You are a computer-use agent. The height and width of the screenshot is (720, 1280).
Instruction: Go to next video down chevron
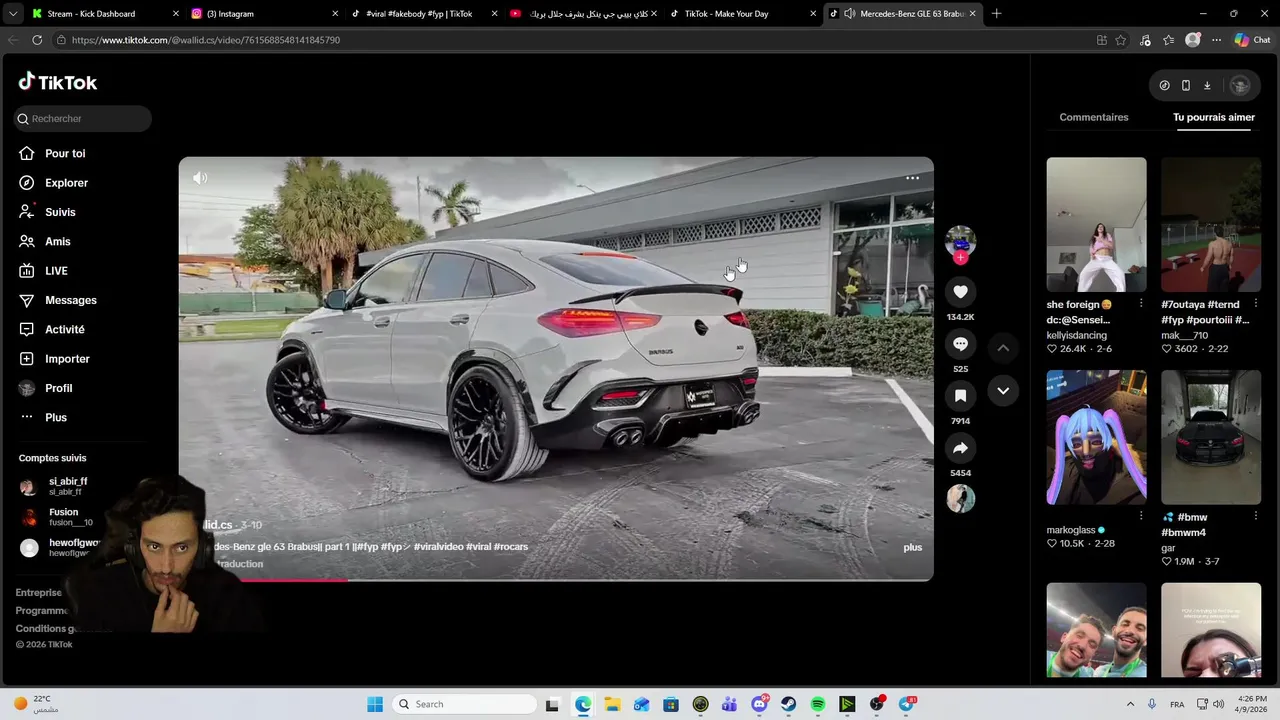[x=1003, y=391]
